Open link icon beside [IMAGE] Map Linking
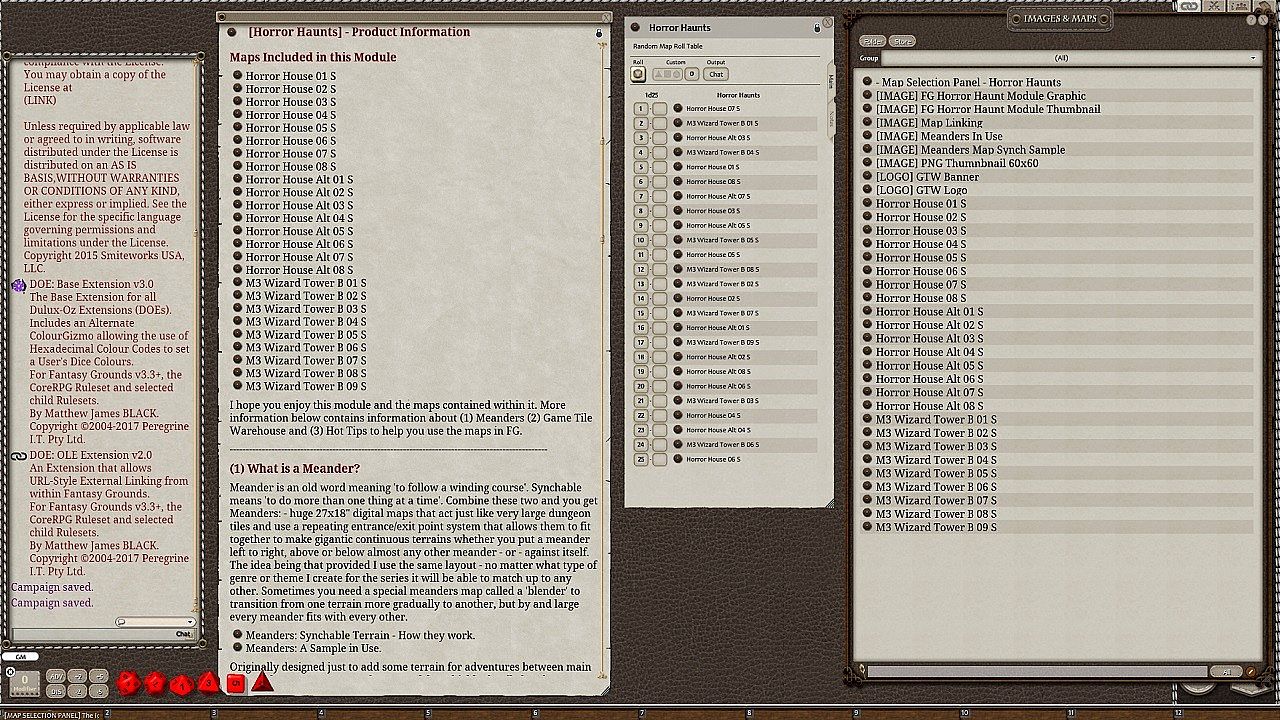Image resolution: width=1280 pixels, height=720 pixels. point(867,123)
